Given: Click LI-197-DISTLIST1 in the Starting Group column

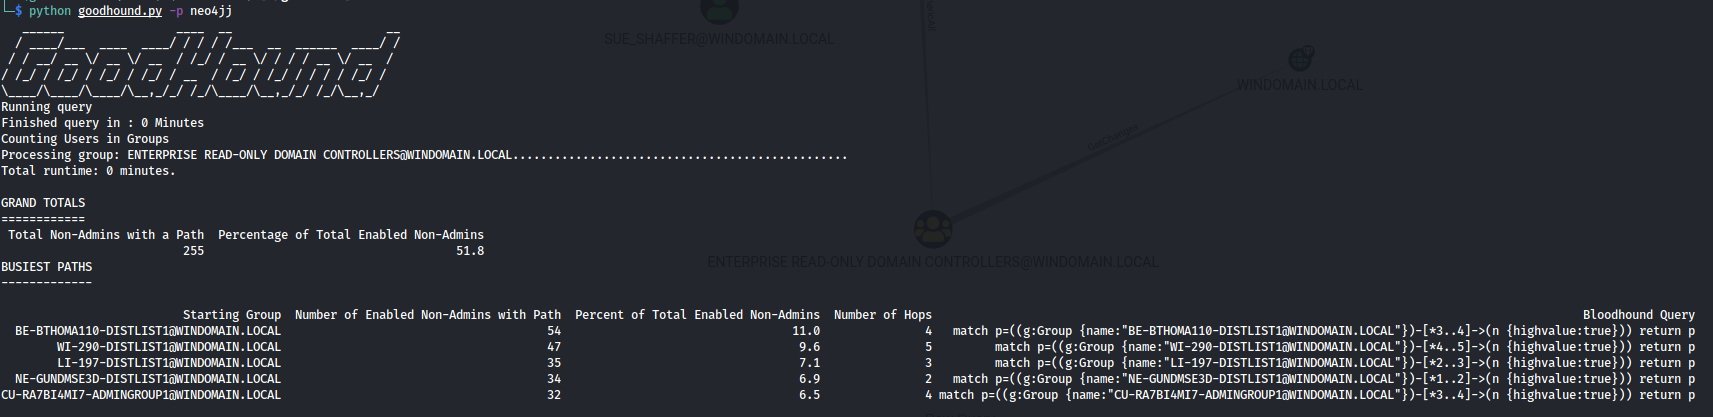Looking at the screenshot, I should (169, 363).
